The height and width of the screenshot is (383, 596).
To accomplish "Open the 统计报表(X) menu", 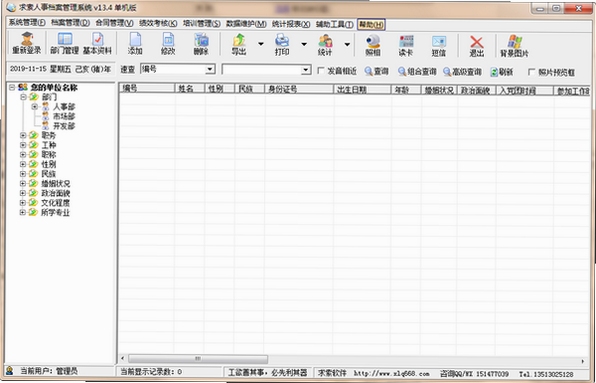I will coord(291,24).
